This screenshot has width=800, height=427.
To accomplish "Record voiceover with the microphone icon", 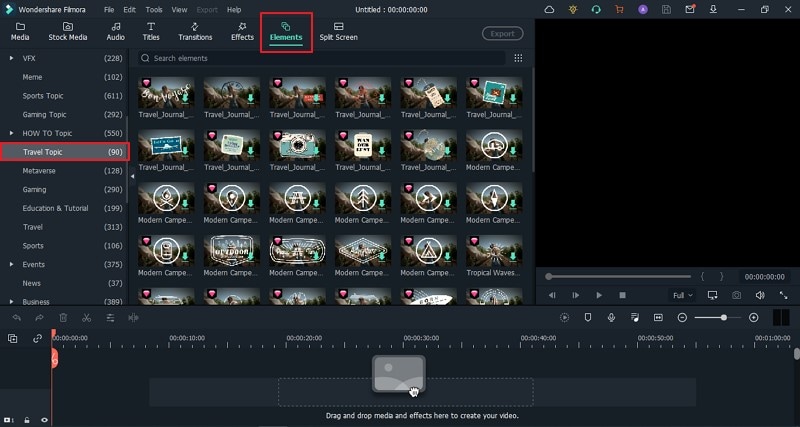I will click(x=611, y=317).
